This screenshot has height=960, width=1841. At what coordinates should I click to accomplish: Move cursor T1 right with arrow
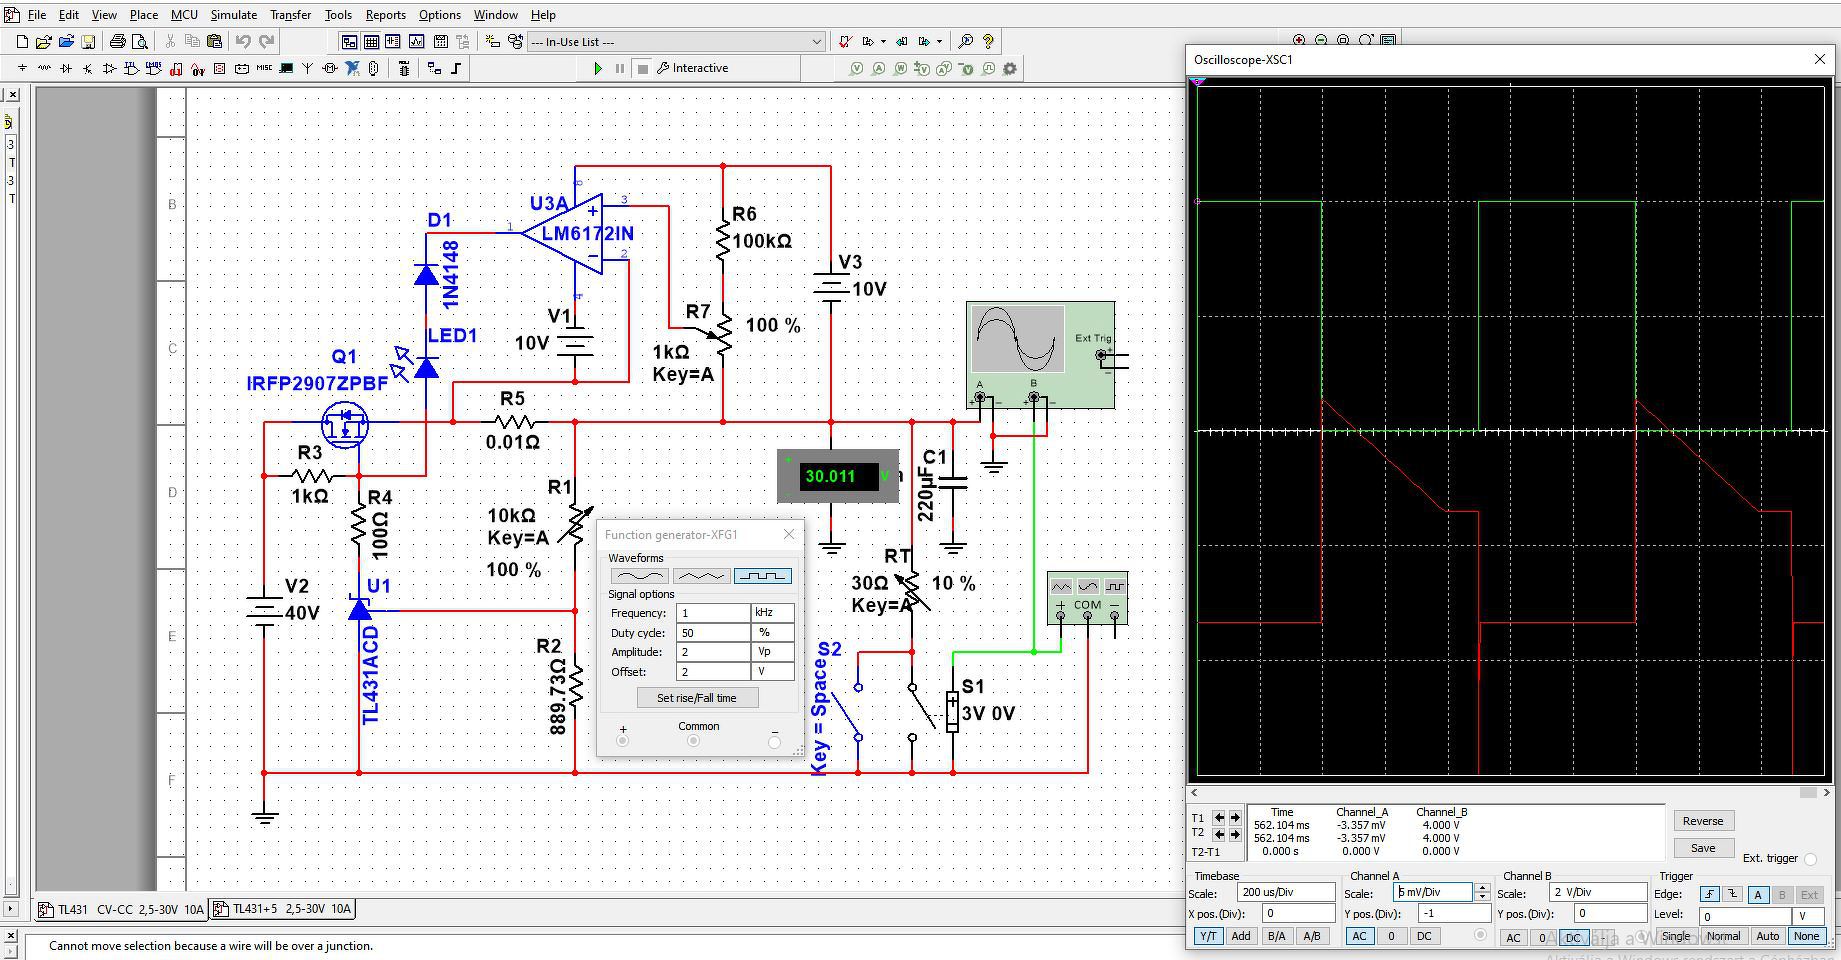pyautogui.click(x=1235, y=818)
